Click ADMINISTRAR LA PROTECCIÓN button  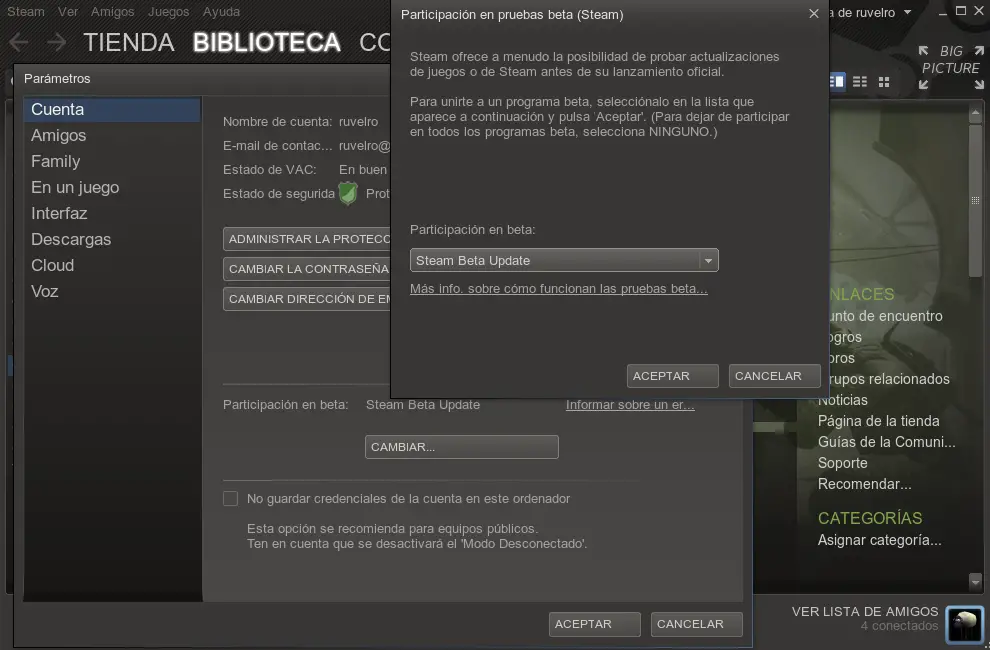point(307,239)
